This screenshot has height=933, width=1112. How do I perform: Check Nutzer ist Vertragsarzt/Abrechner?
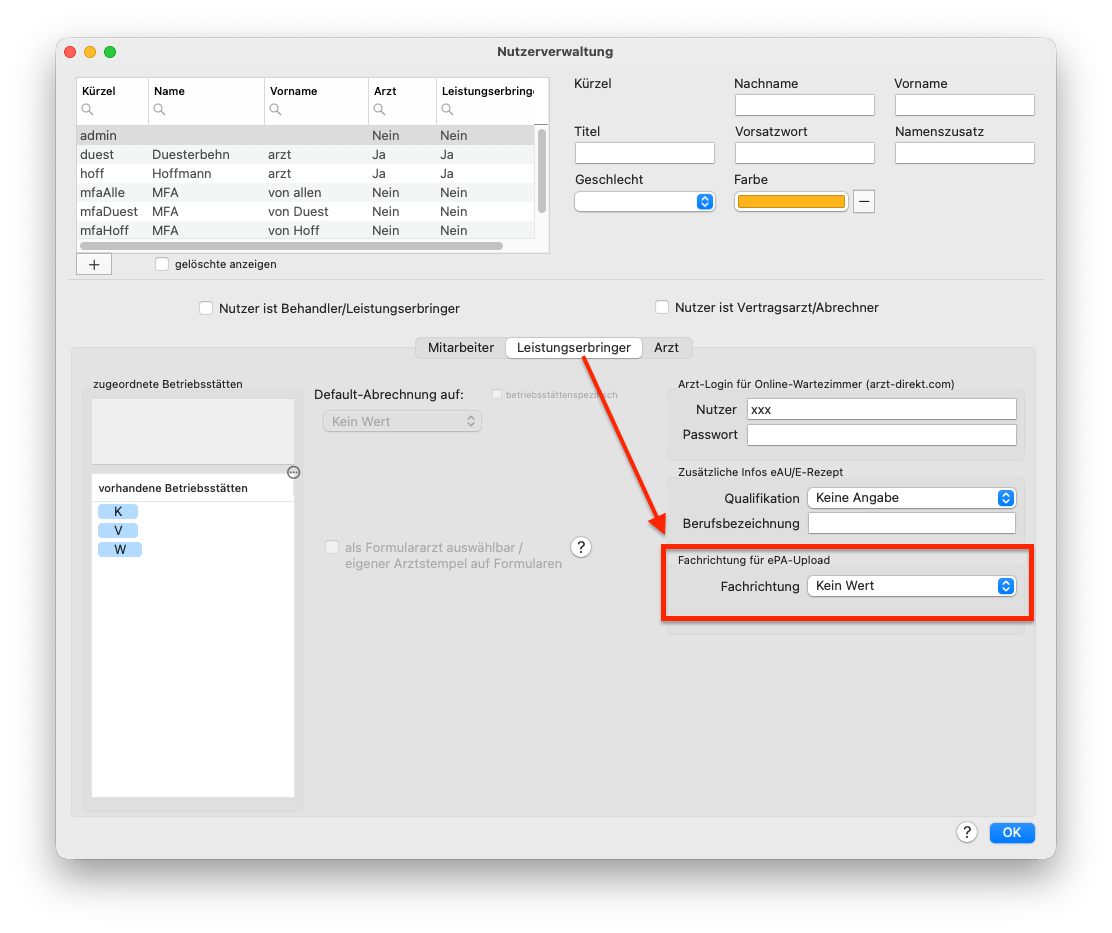[x=662, y=307]
